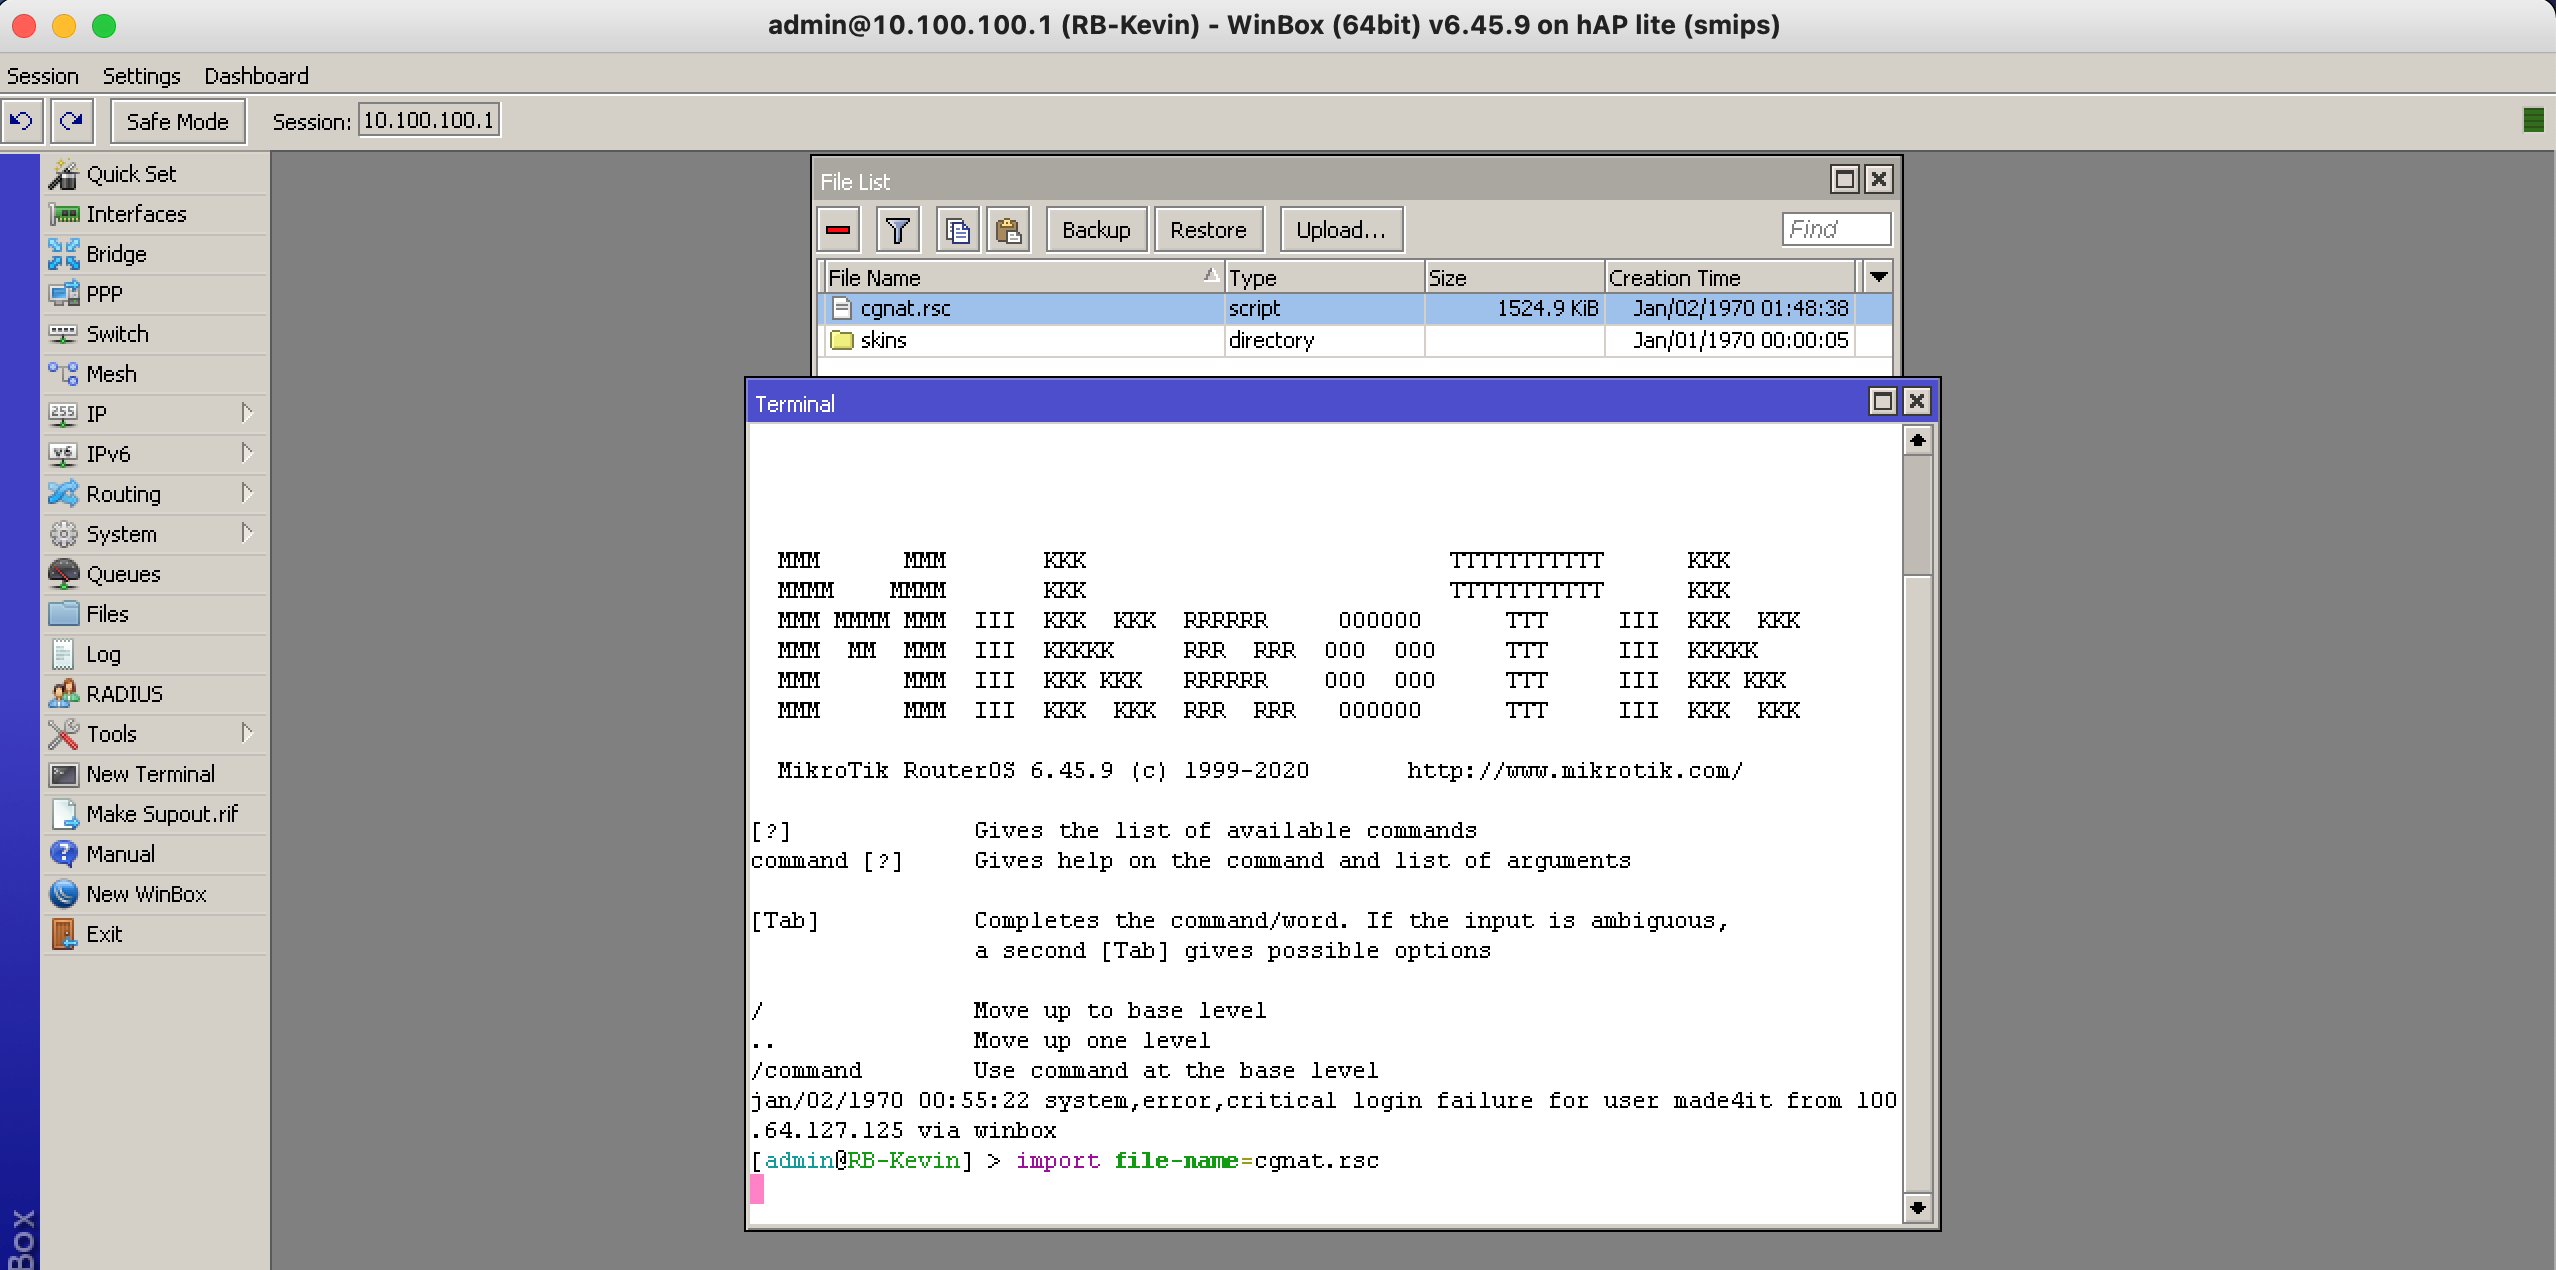Image resolution: width=2556 pixels, height=1270 pixels.
Task: Click the Upload... button
Action: (1341, 230)
